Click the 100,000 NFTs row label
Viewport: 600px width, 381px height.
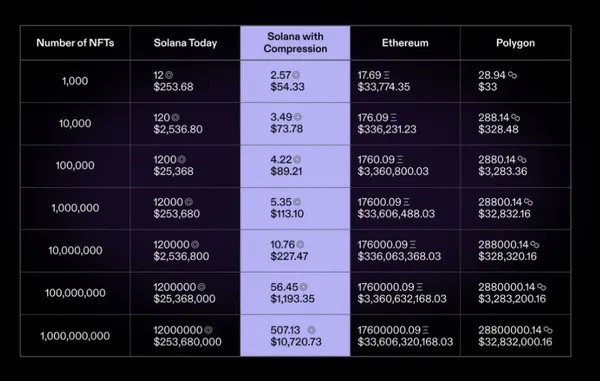(75, 166)
